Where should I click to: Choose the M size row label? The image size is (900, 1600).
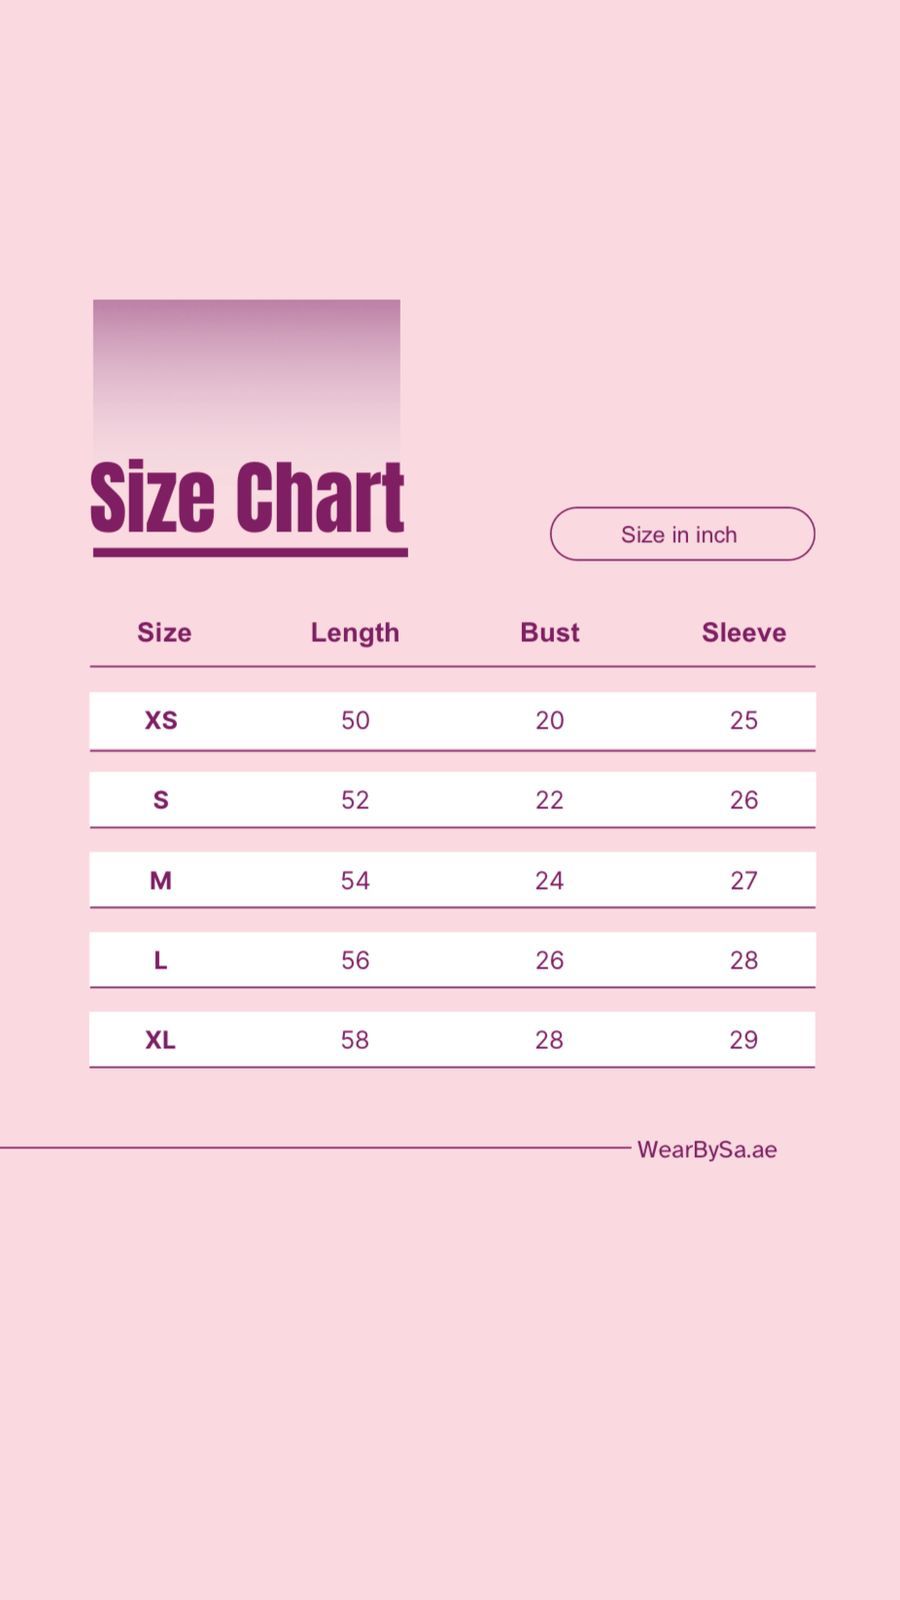click(161, 880)
